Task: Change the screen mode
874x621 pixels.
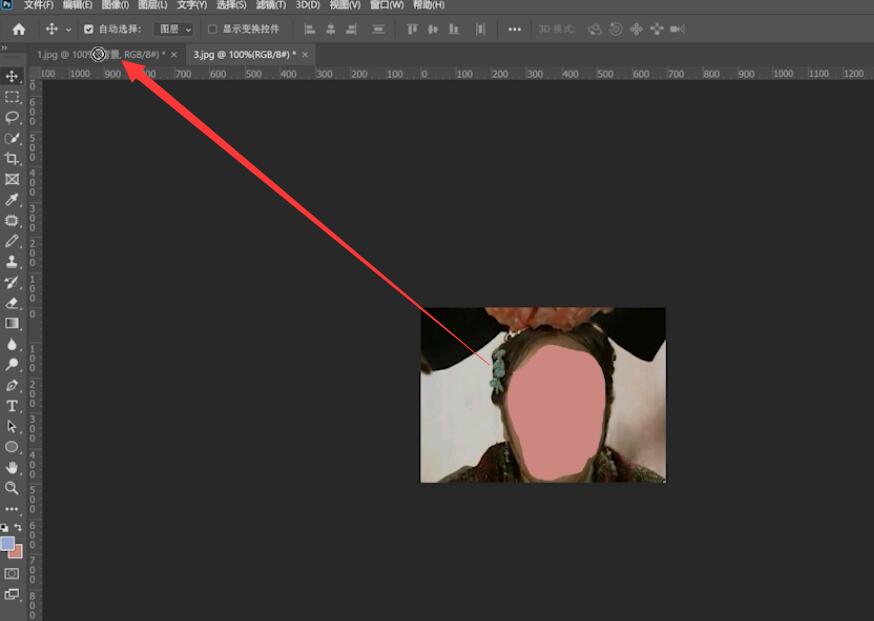Action: coord(12,594)
